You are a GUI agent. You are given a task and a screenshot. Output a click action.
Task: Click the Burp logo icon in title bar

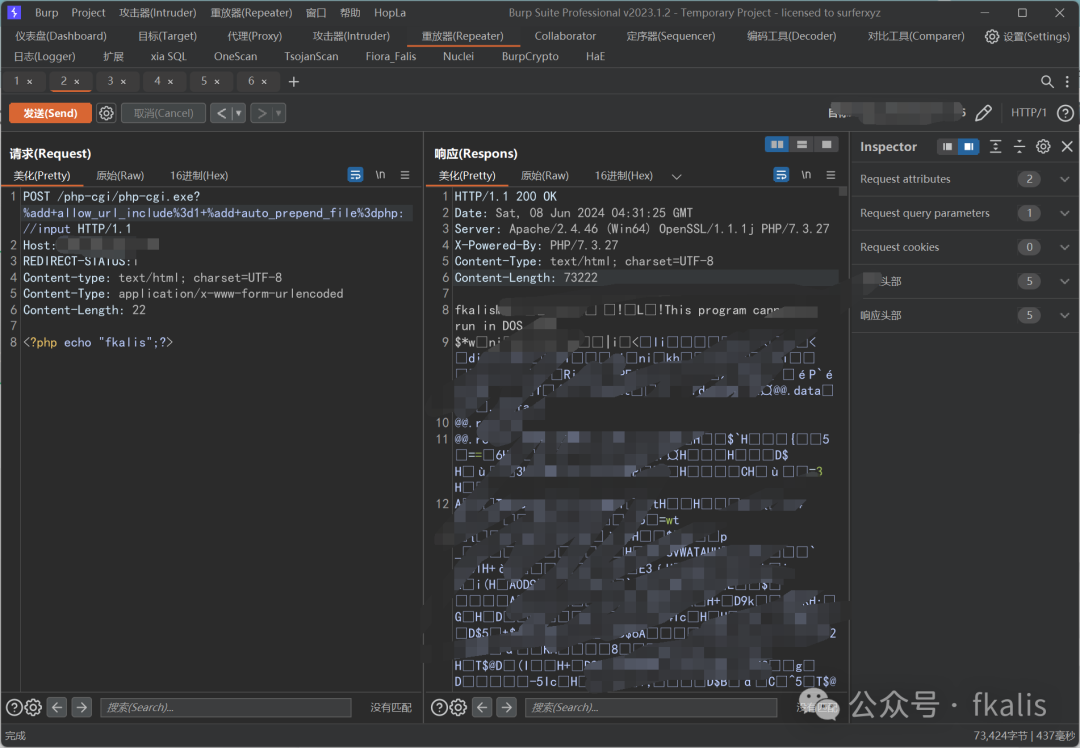14,12
